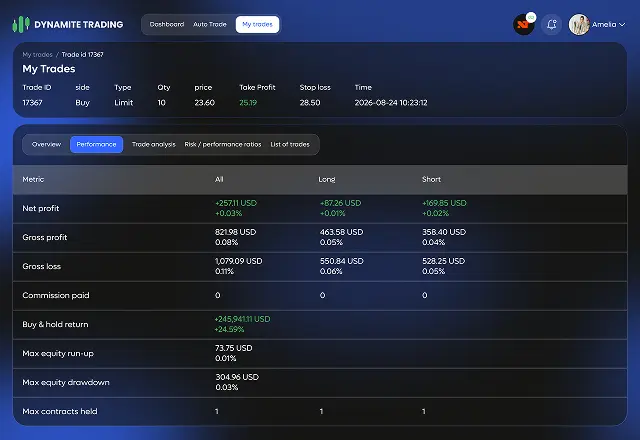
Task: Open the notifications bell
Action: 551,25
